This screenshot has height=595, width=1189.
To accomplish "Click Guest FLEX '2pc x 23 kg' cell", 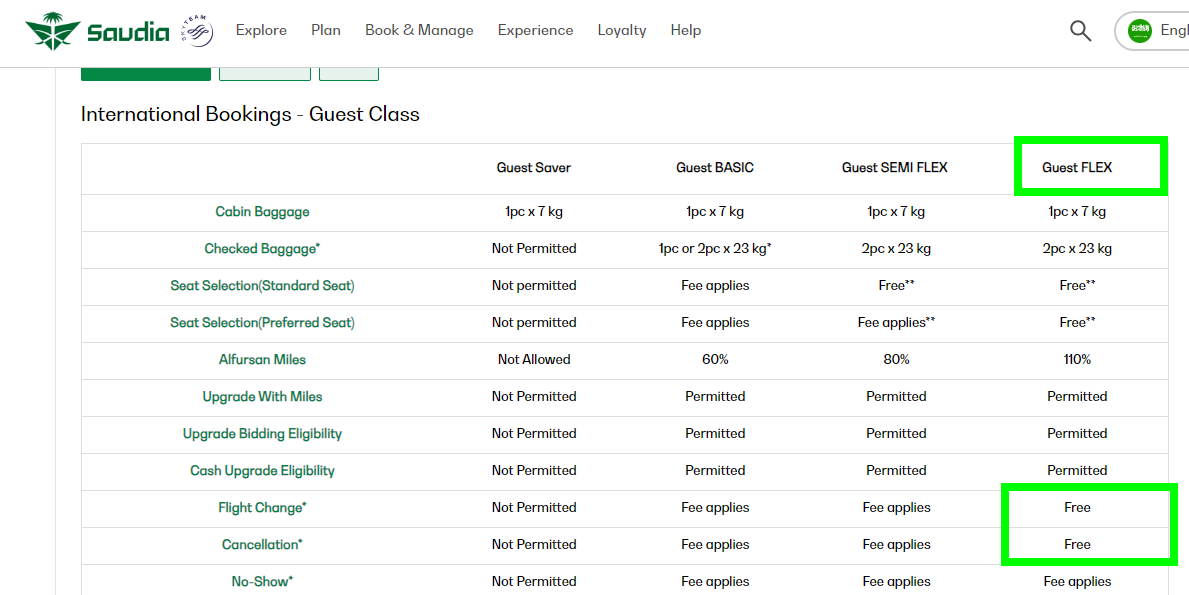I will click(x=1077, y=249).
